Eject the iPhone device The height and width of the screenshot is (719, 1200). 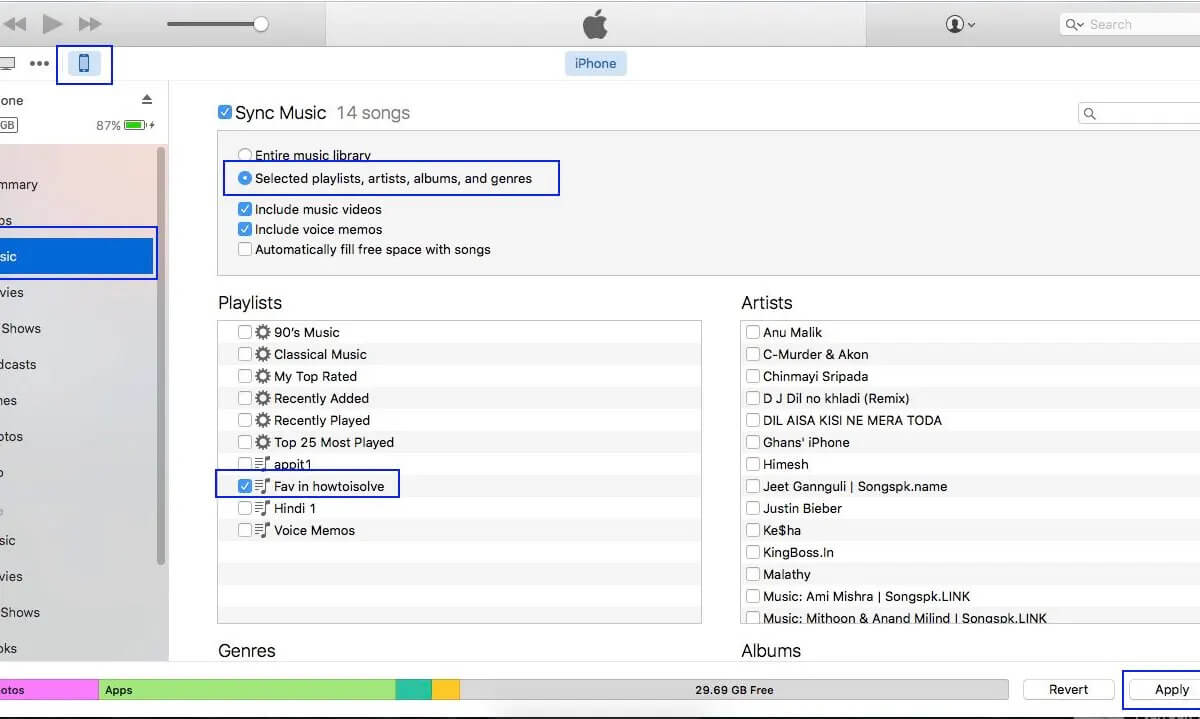(x=147, y=100)
